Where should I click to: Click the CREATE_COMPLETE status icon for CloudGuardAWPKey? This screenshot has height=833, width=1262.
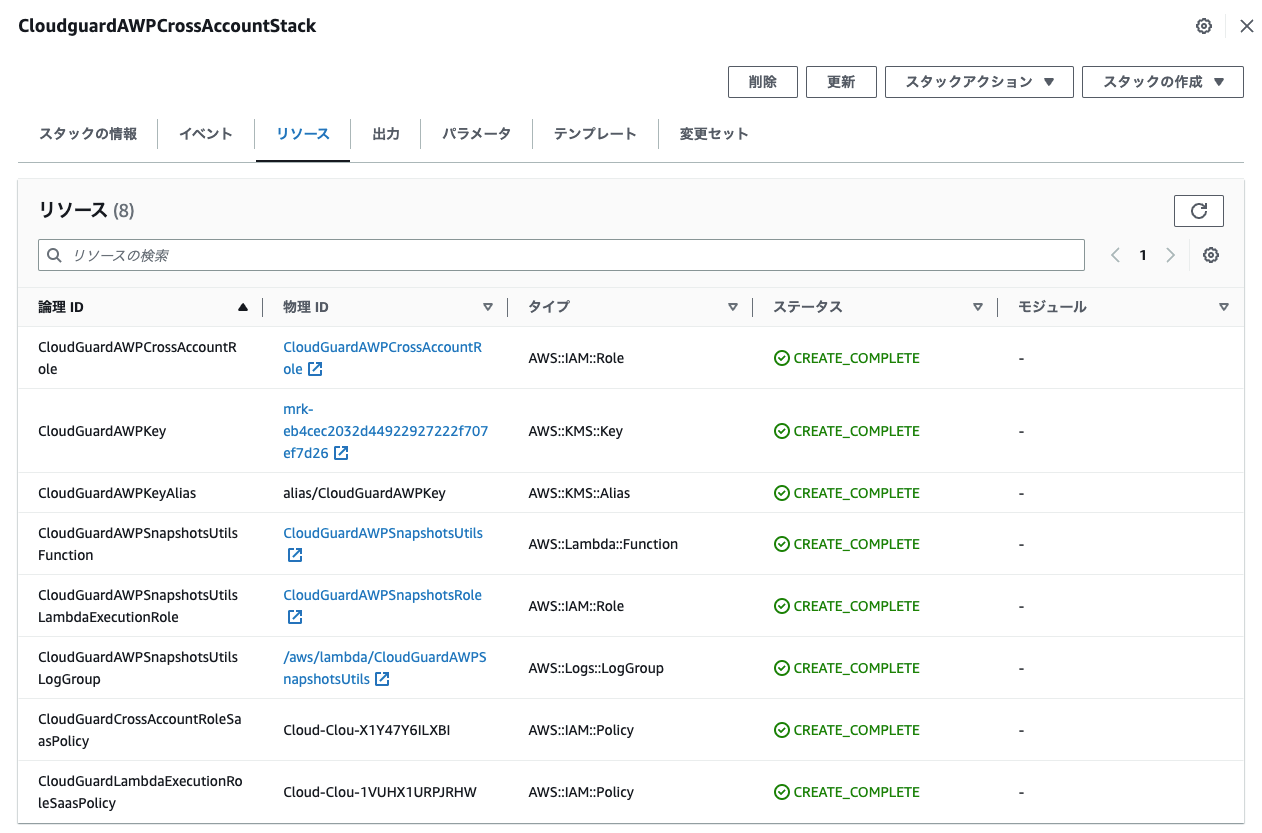781,430
